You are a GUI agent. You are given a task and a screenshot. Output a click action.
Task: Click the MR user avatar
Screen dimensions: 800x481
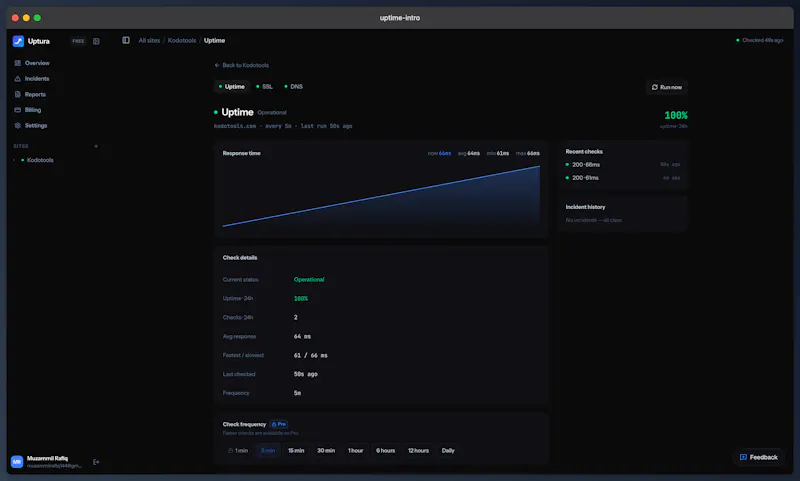click(17, 462)
